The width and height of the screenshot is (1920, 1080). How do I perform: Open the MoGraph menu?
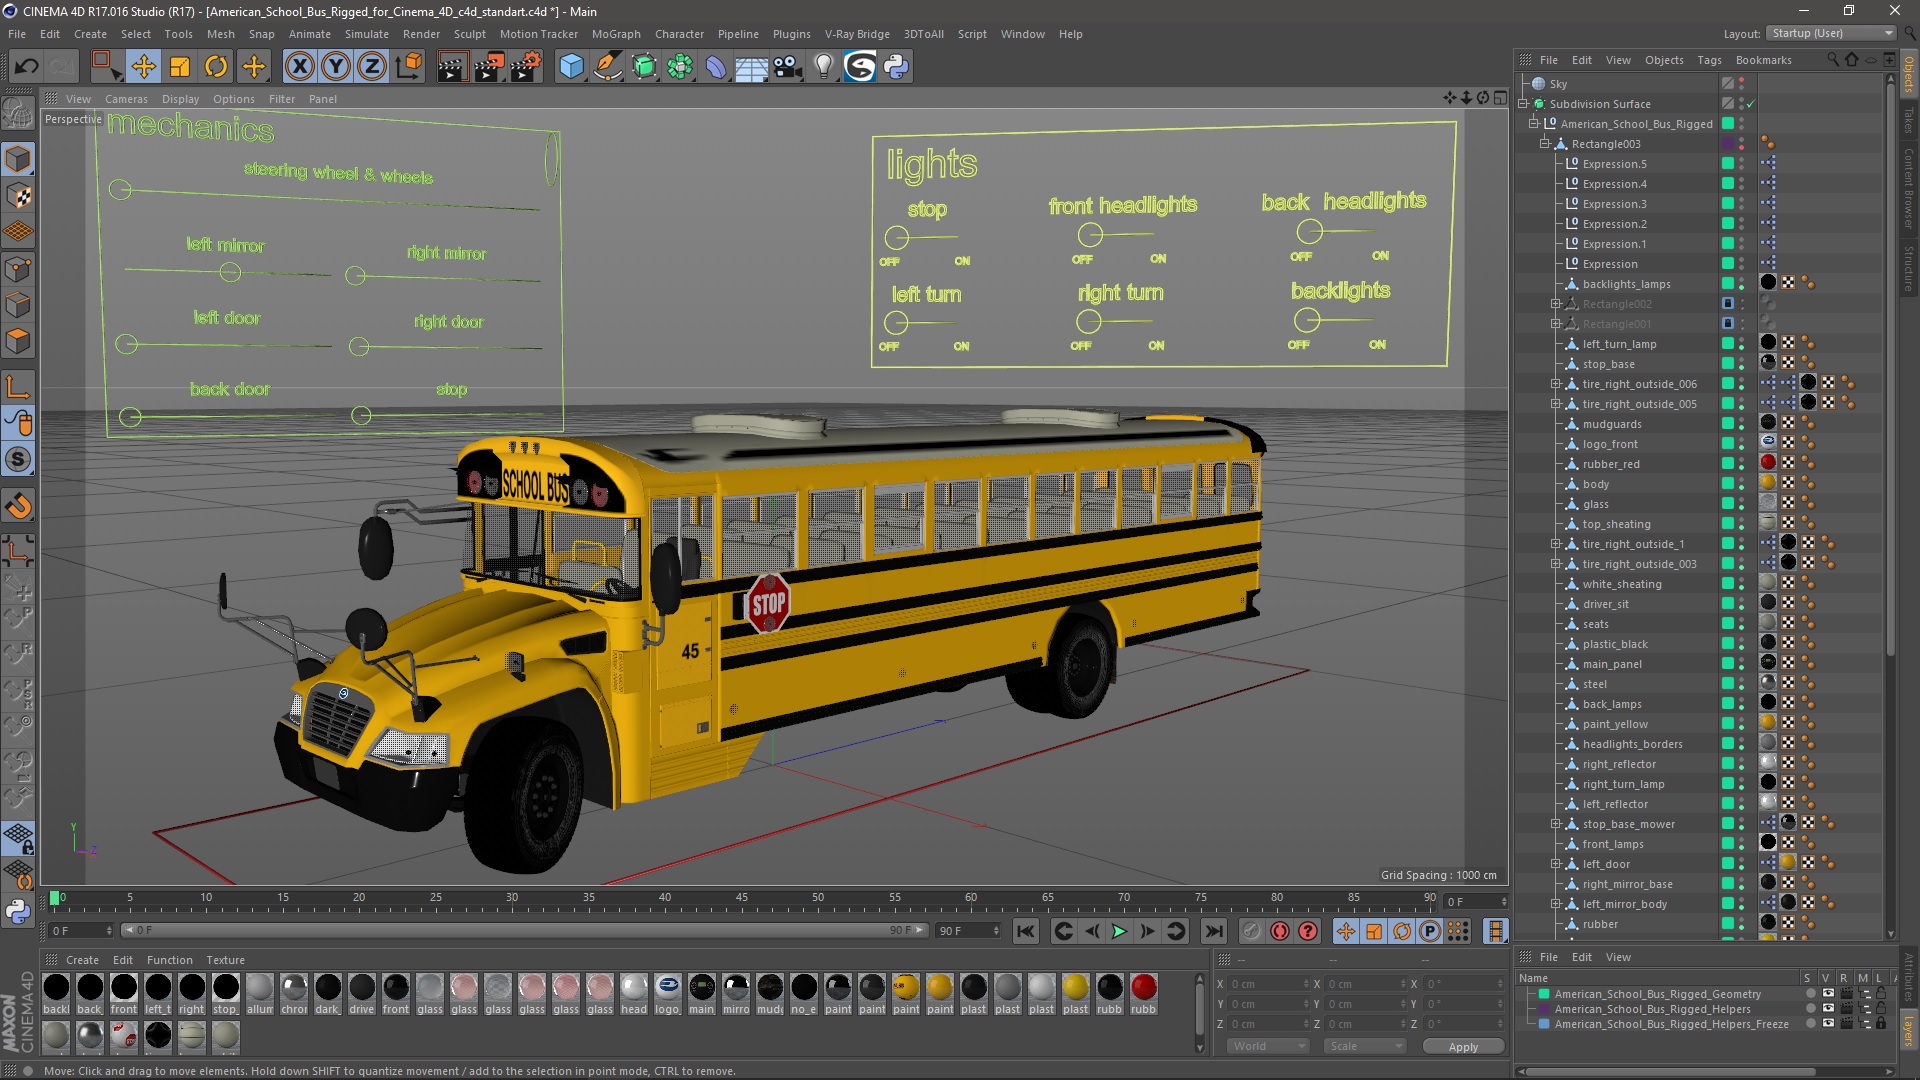pos(616,34)
